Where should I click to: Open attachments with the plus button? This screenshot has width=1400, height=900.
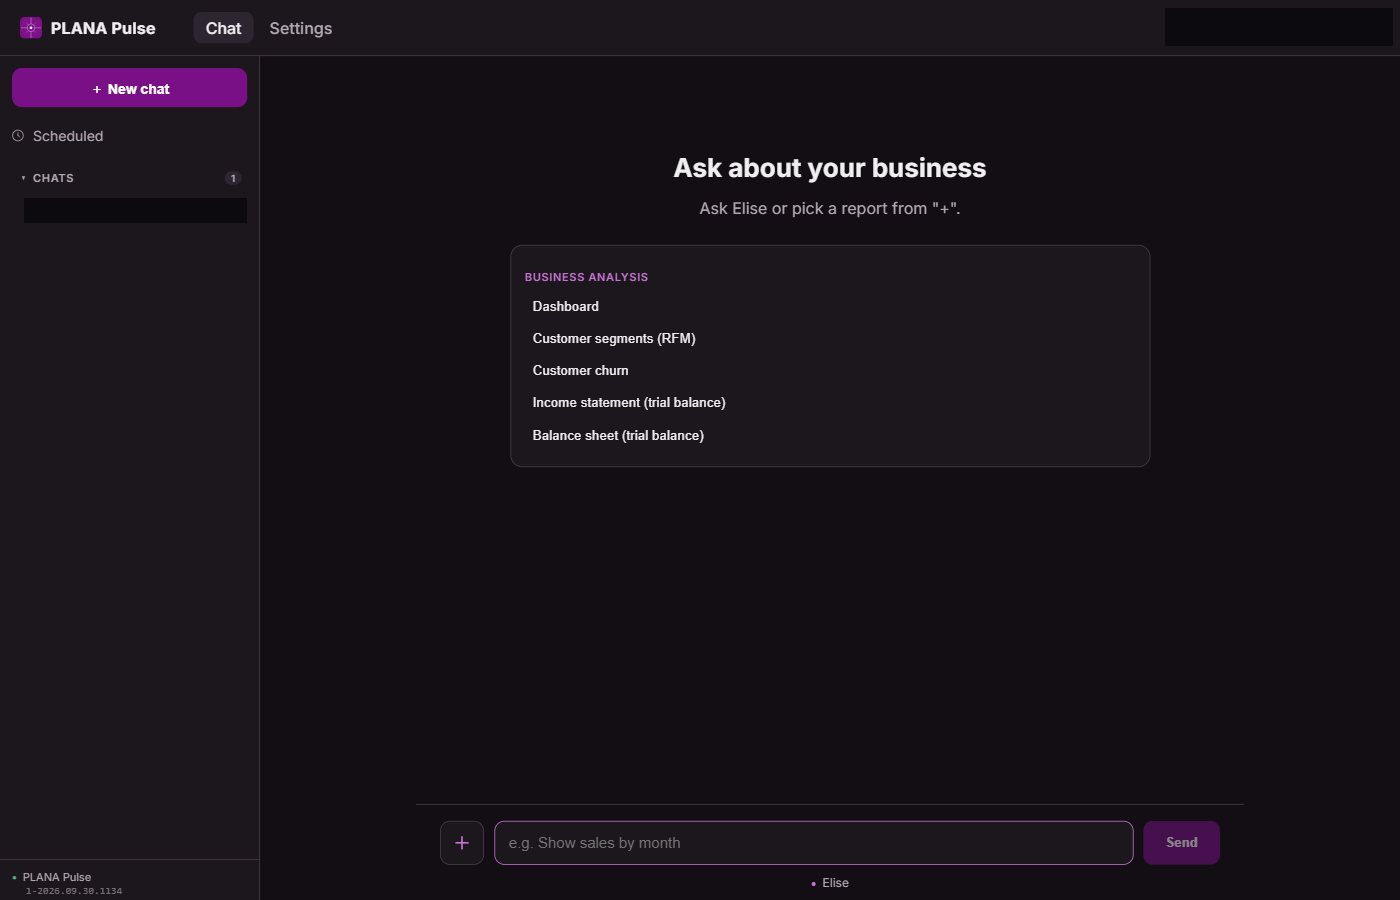(x=462, y=843)
